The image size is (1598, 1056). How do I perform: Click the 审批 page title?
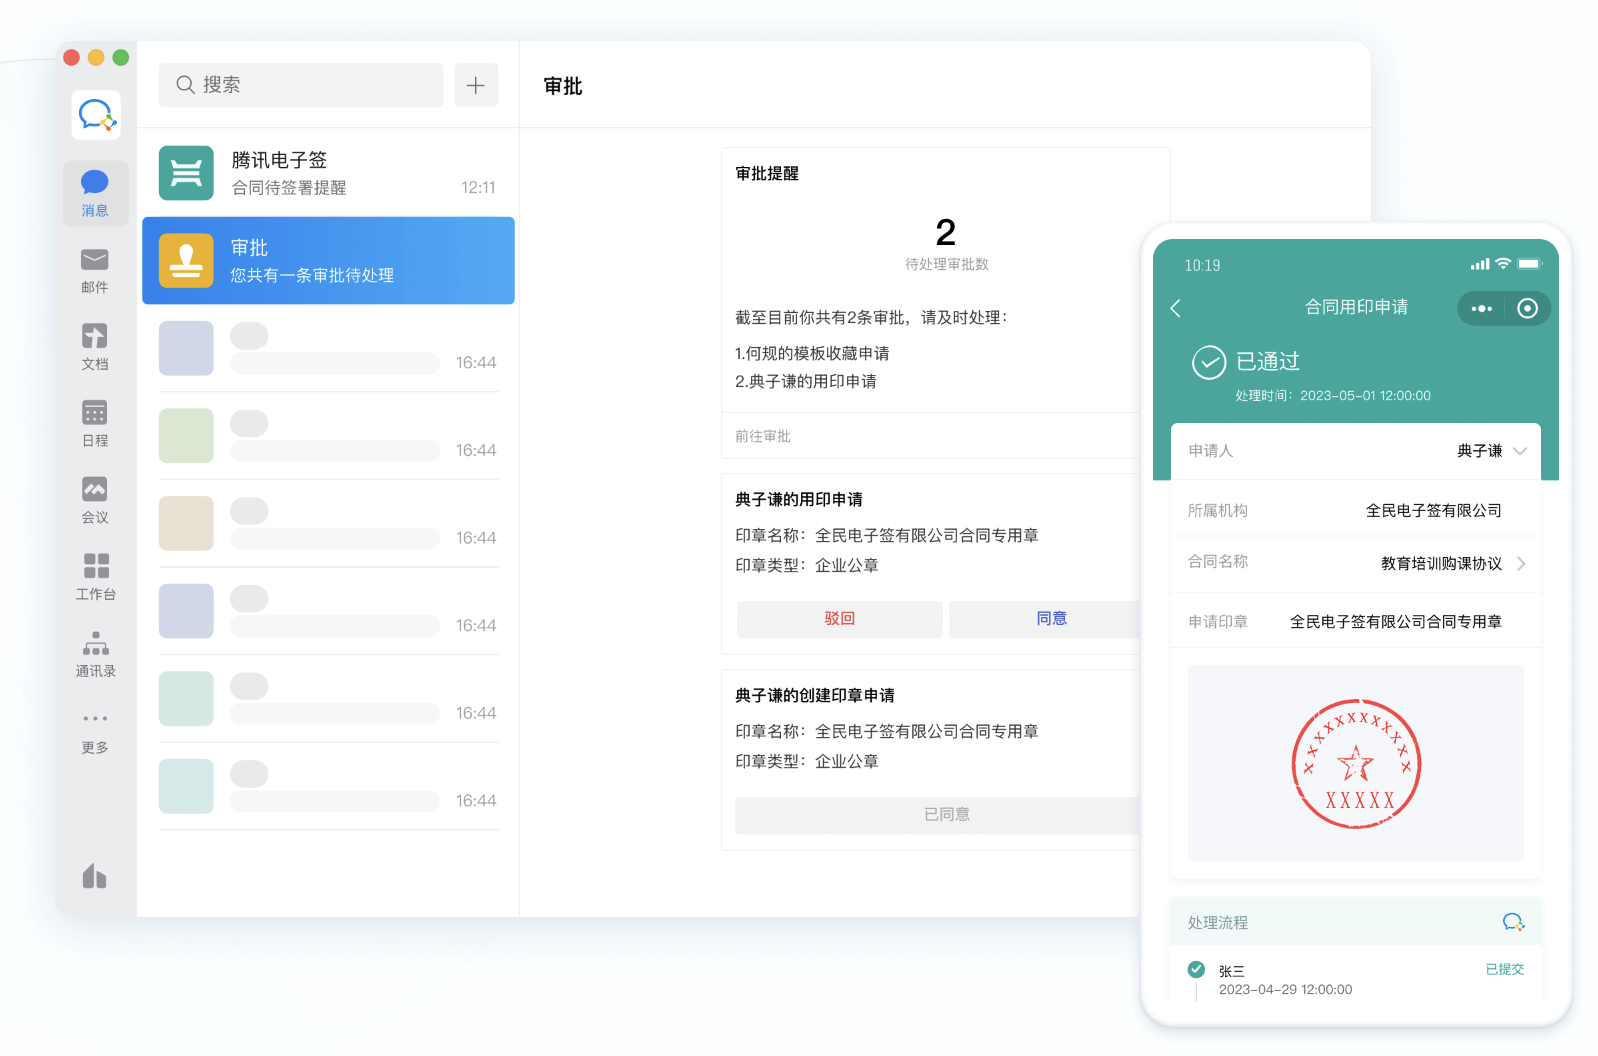563,86
